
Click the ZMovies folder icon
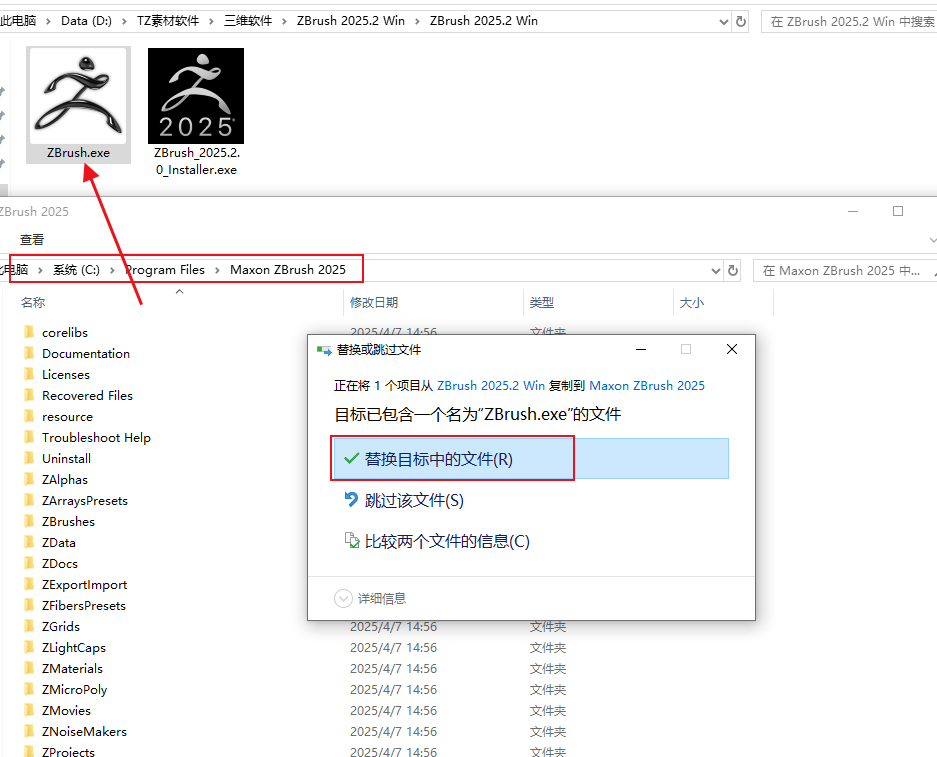[x=29, y=710]
